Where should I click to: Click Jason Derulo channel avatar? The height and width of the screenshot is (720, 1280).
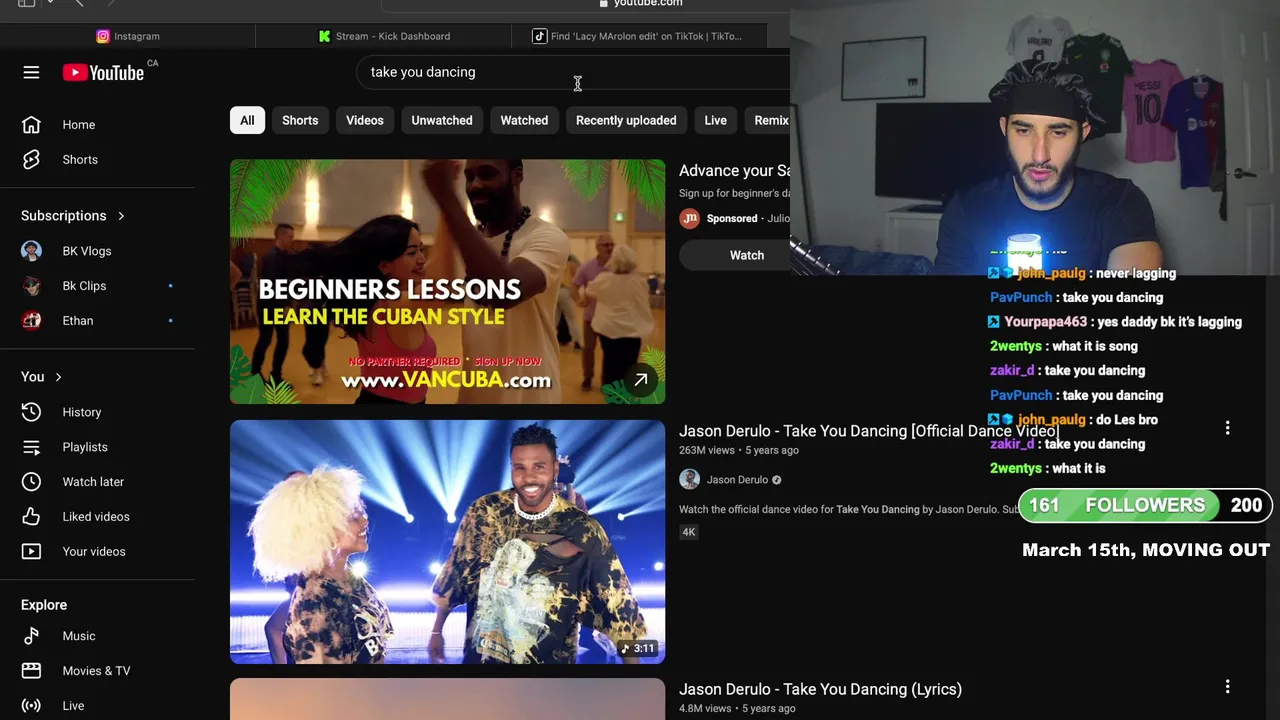click(689, 480)
